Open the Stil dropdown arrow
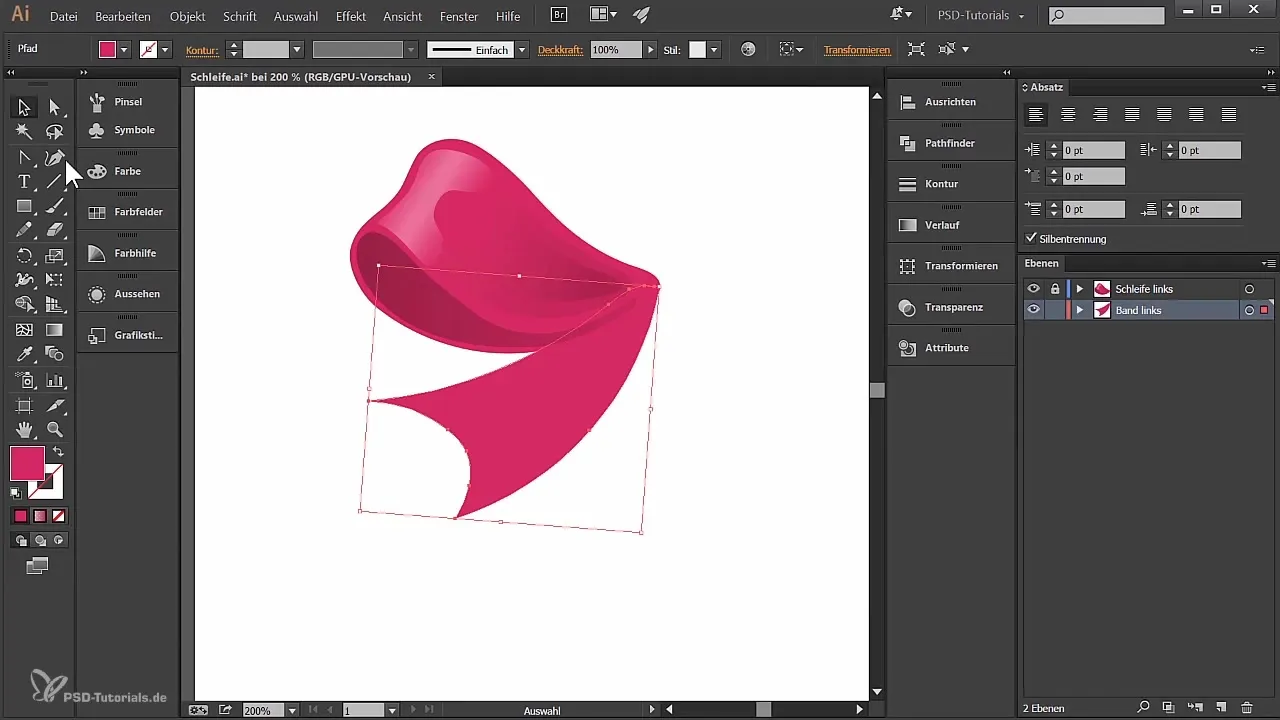Screen dimensions: 1280x720 (714, 50)
